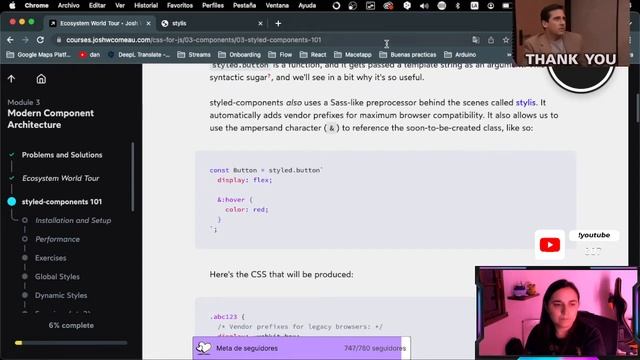Viewport: 640px width, 360px height.
Task: Click the Meta de seguidores goal bar
Action: (x=301, y=348)
